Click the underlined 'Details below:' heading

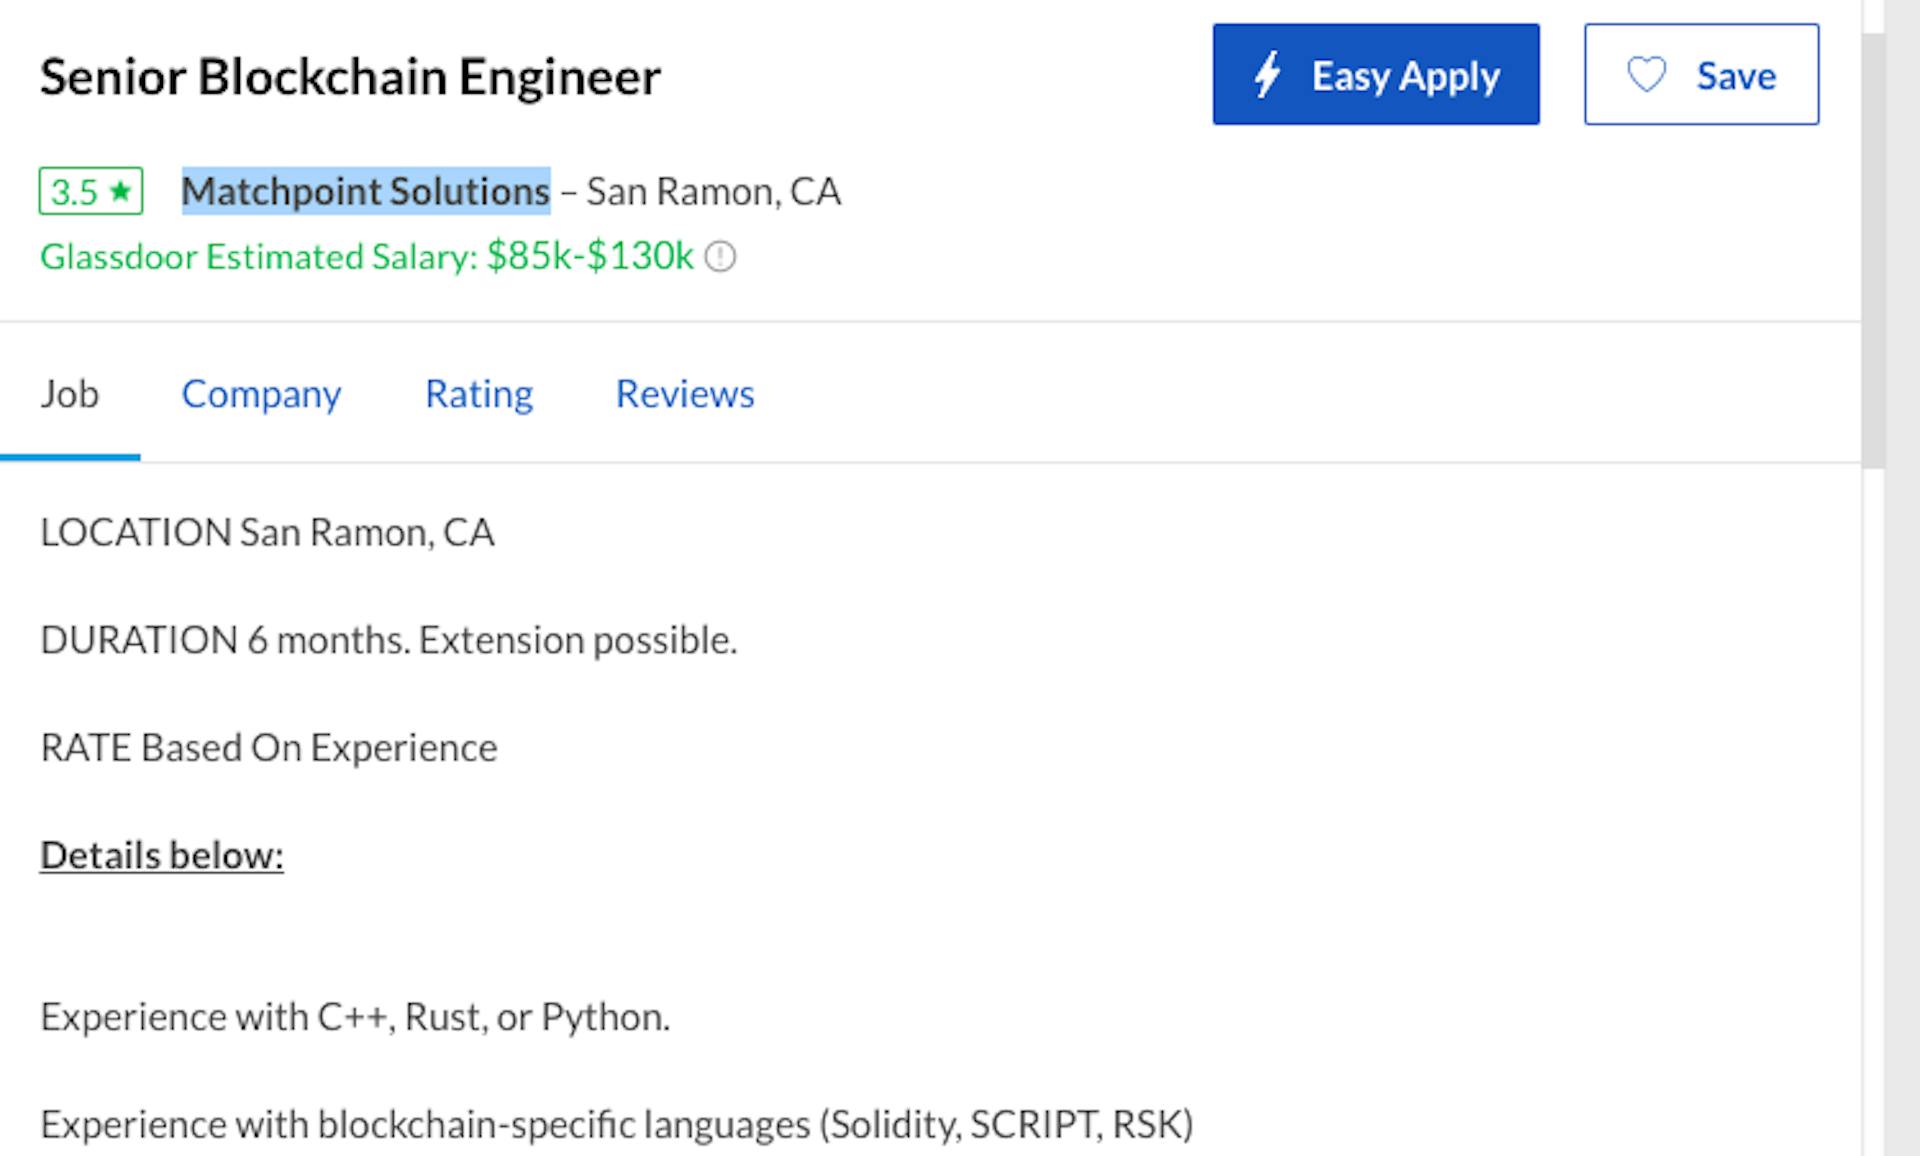pos(162,856)
